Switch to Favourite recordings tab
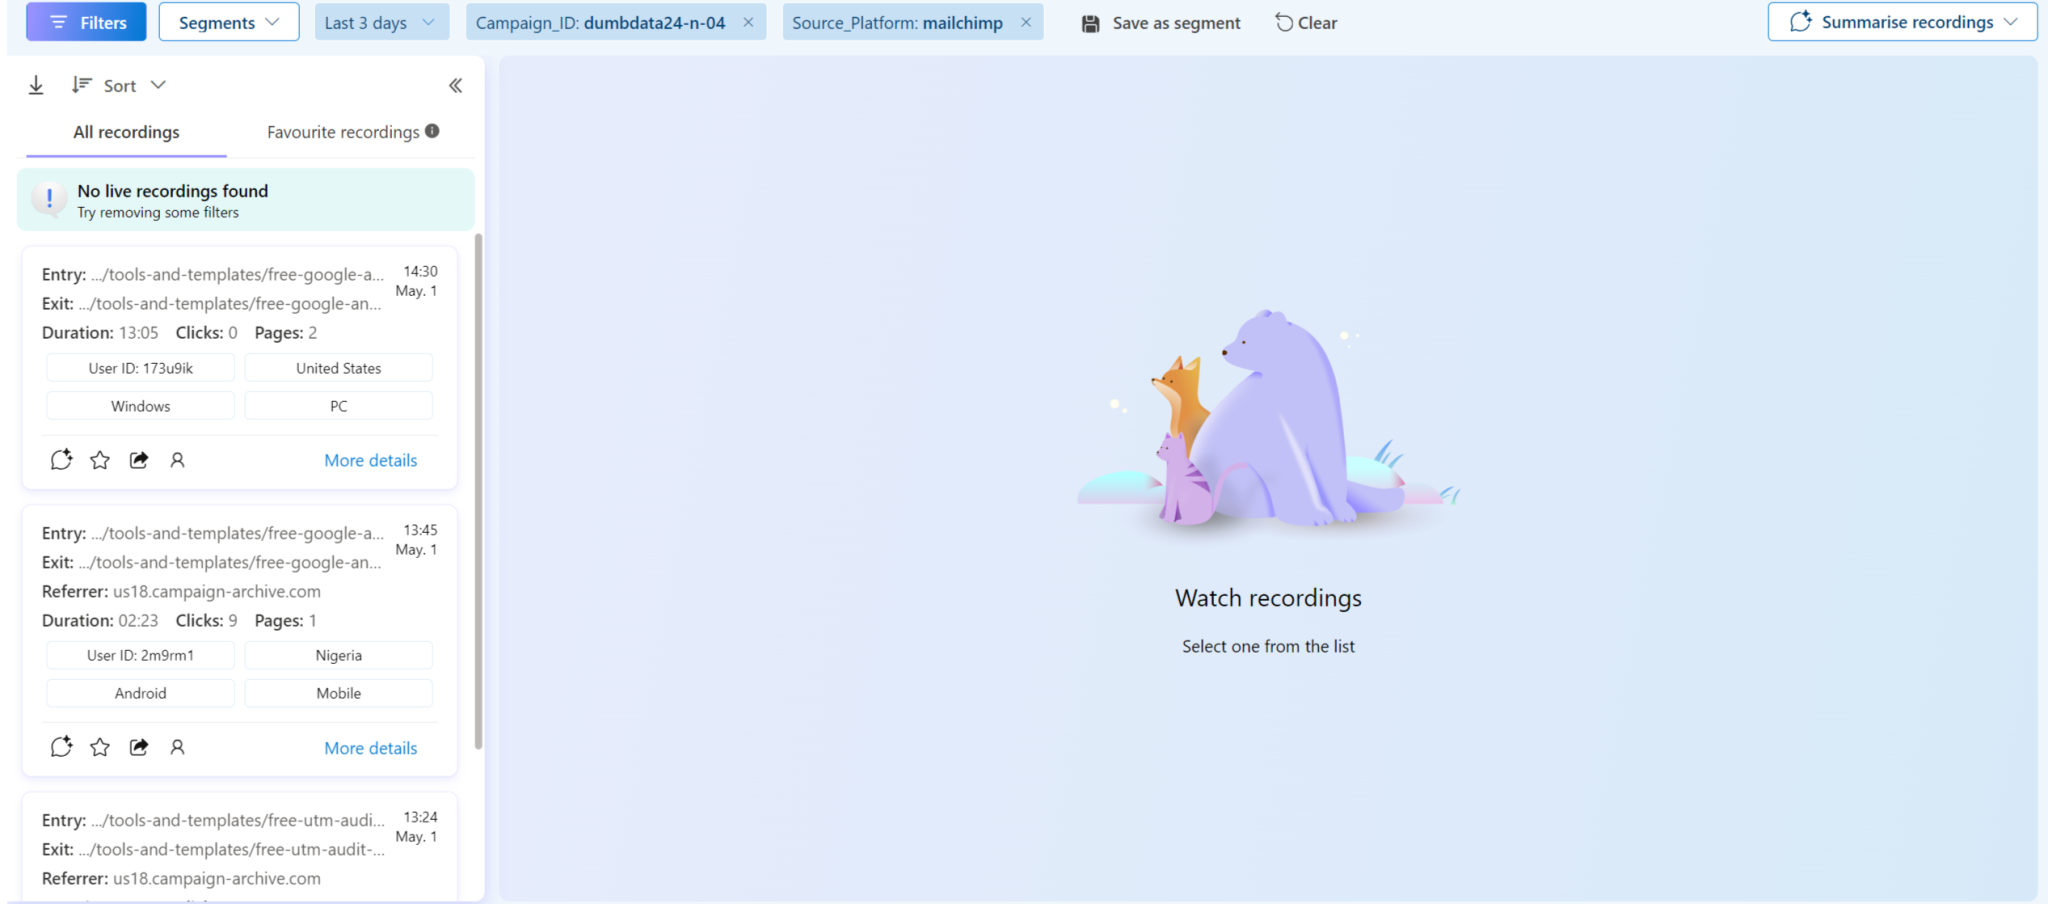 (x=343, y=132)
